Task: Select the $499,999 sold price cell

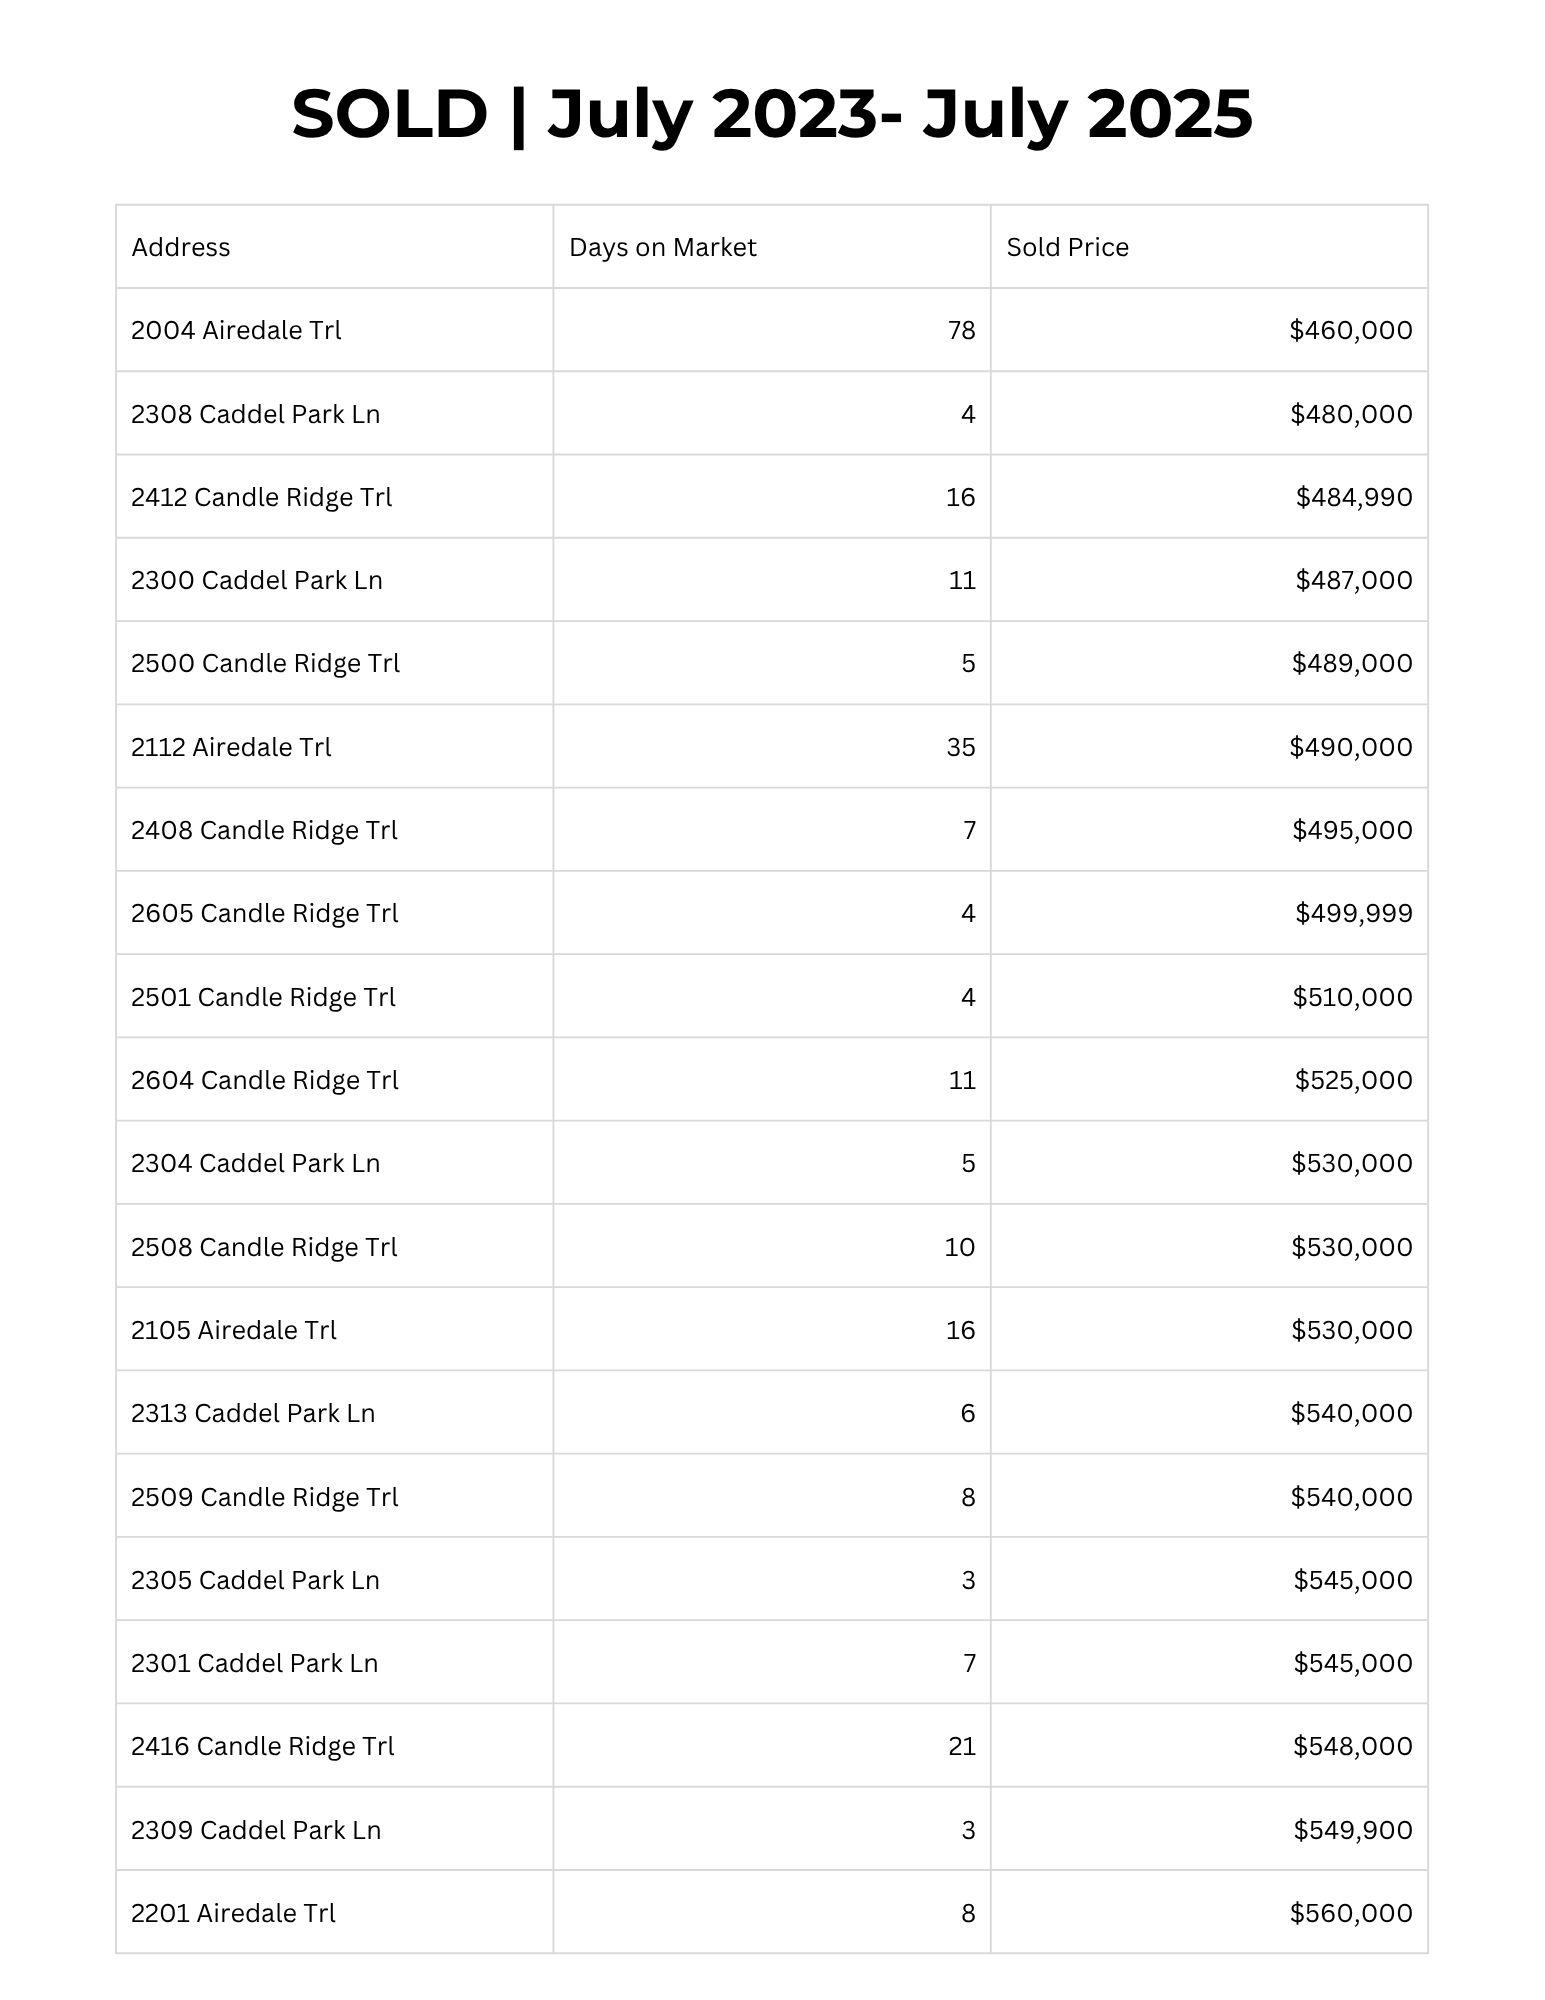Action: pyautogui.click(x=1353, y=913)
